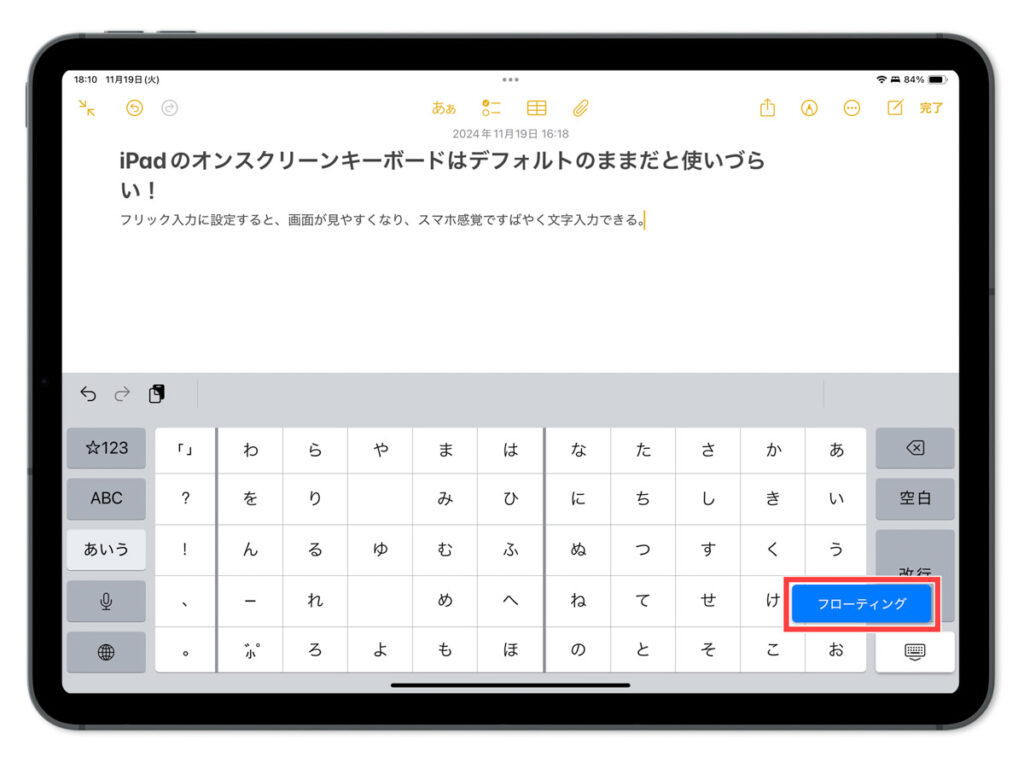This screenshot has height=768, width=1024.
Task: Tap the battery 84% status indicator
Action: (x=924, y=80)
